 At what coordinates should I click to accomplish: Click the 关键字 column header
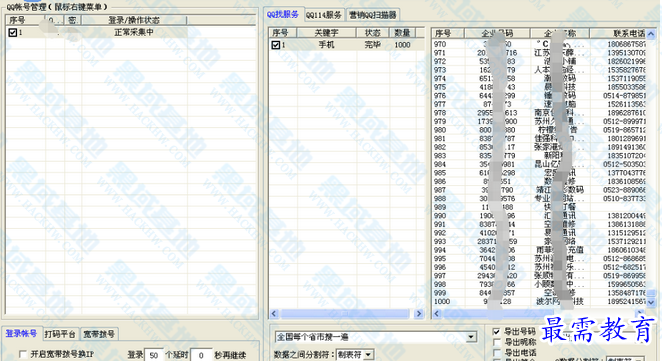(326, 33)
